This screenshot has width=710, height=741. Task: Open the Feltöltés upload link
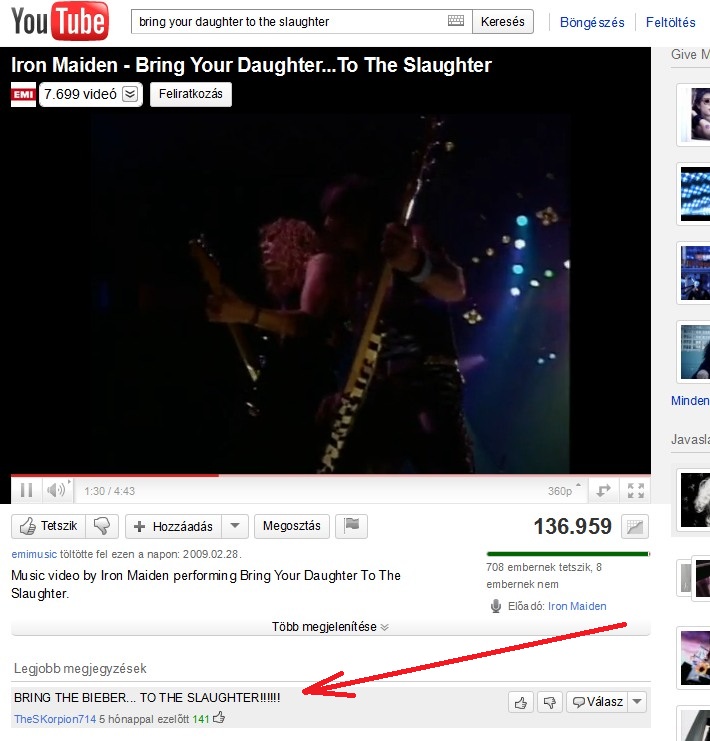670,22
